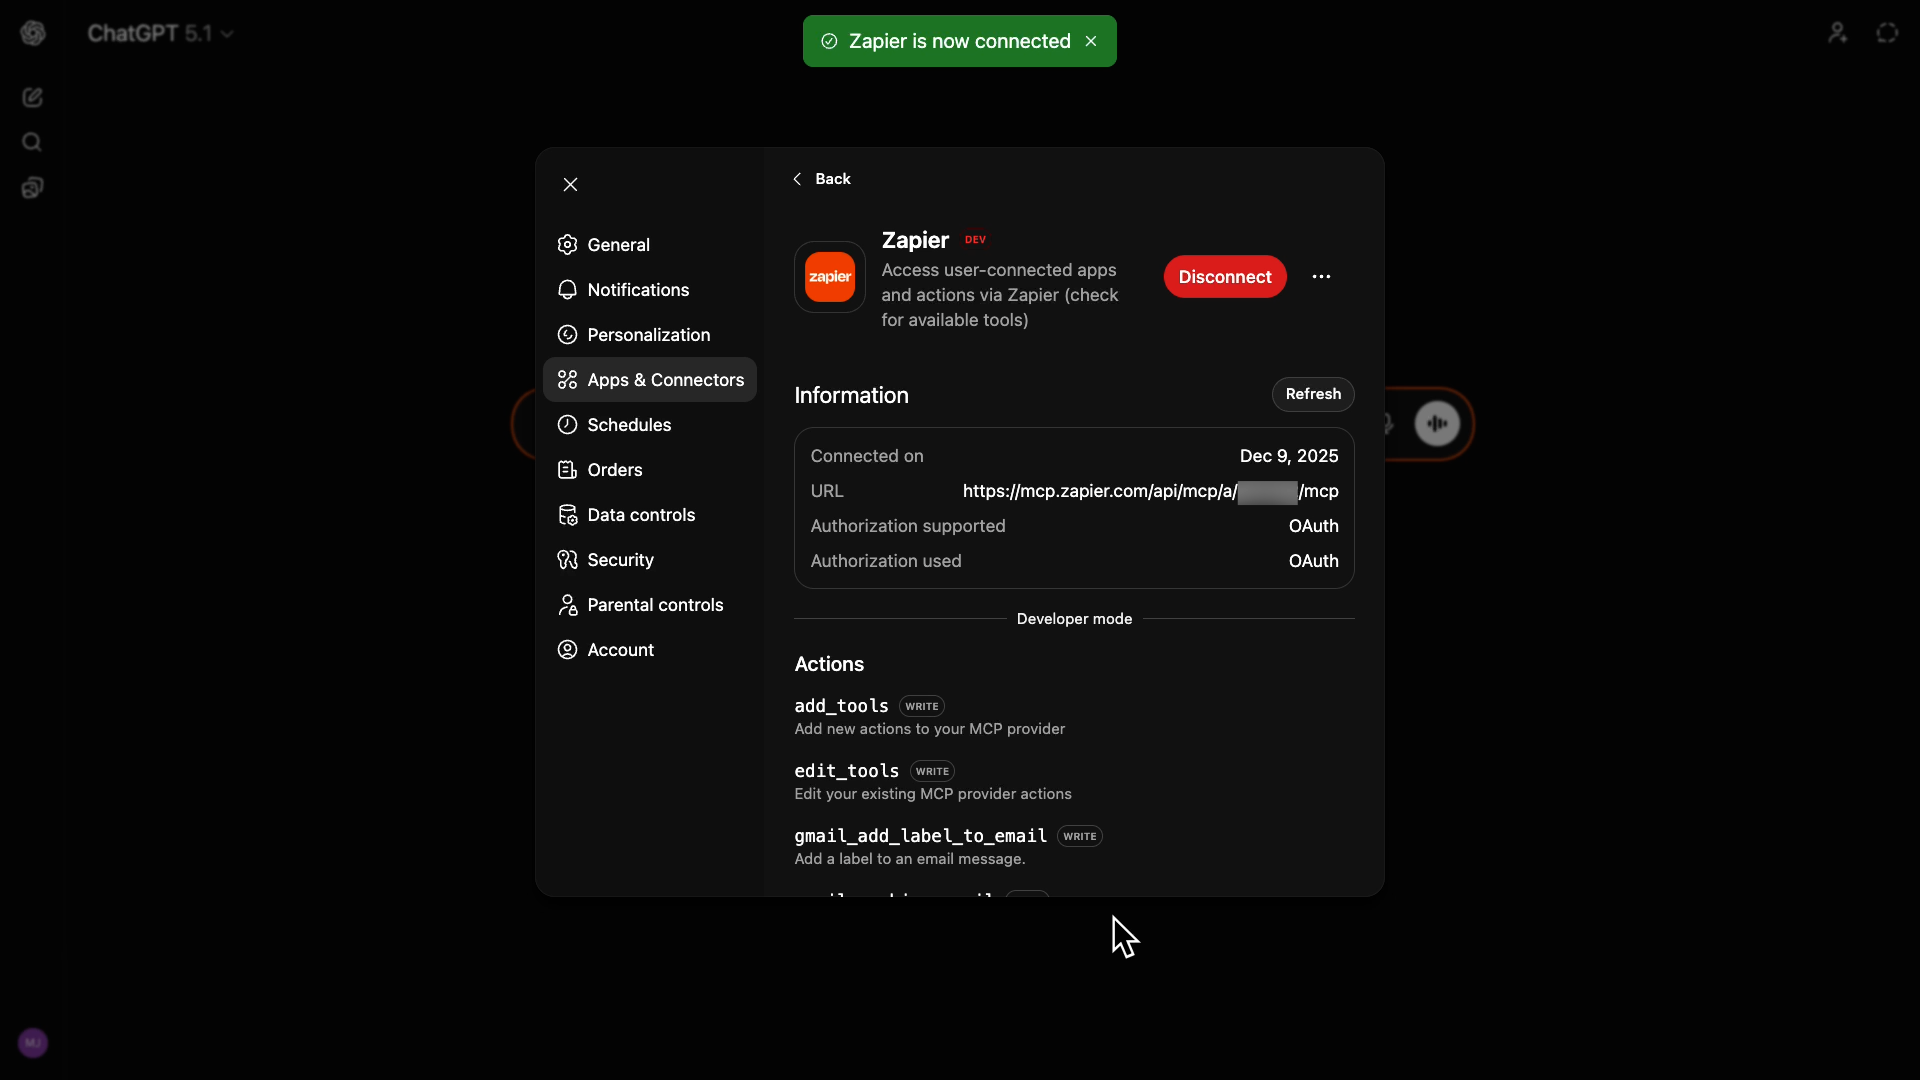This screenshot has width=1920, height=1080.
Task: Refresh the connector information
Action: tap(1312, 394)
